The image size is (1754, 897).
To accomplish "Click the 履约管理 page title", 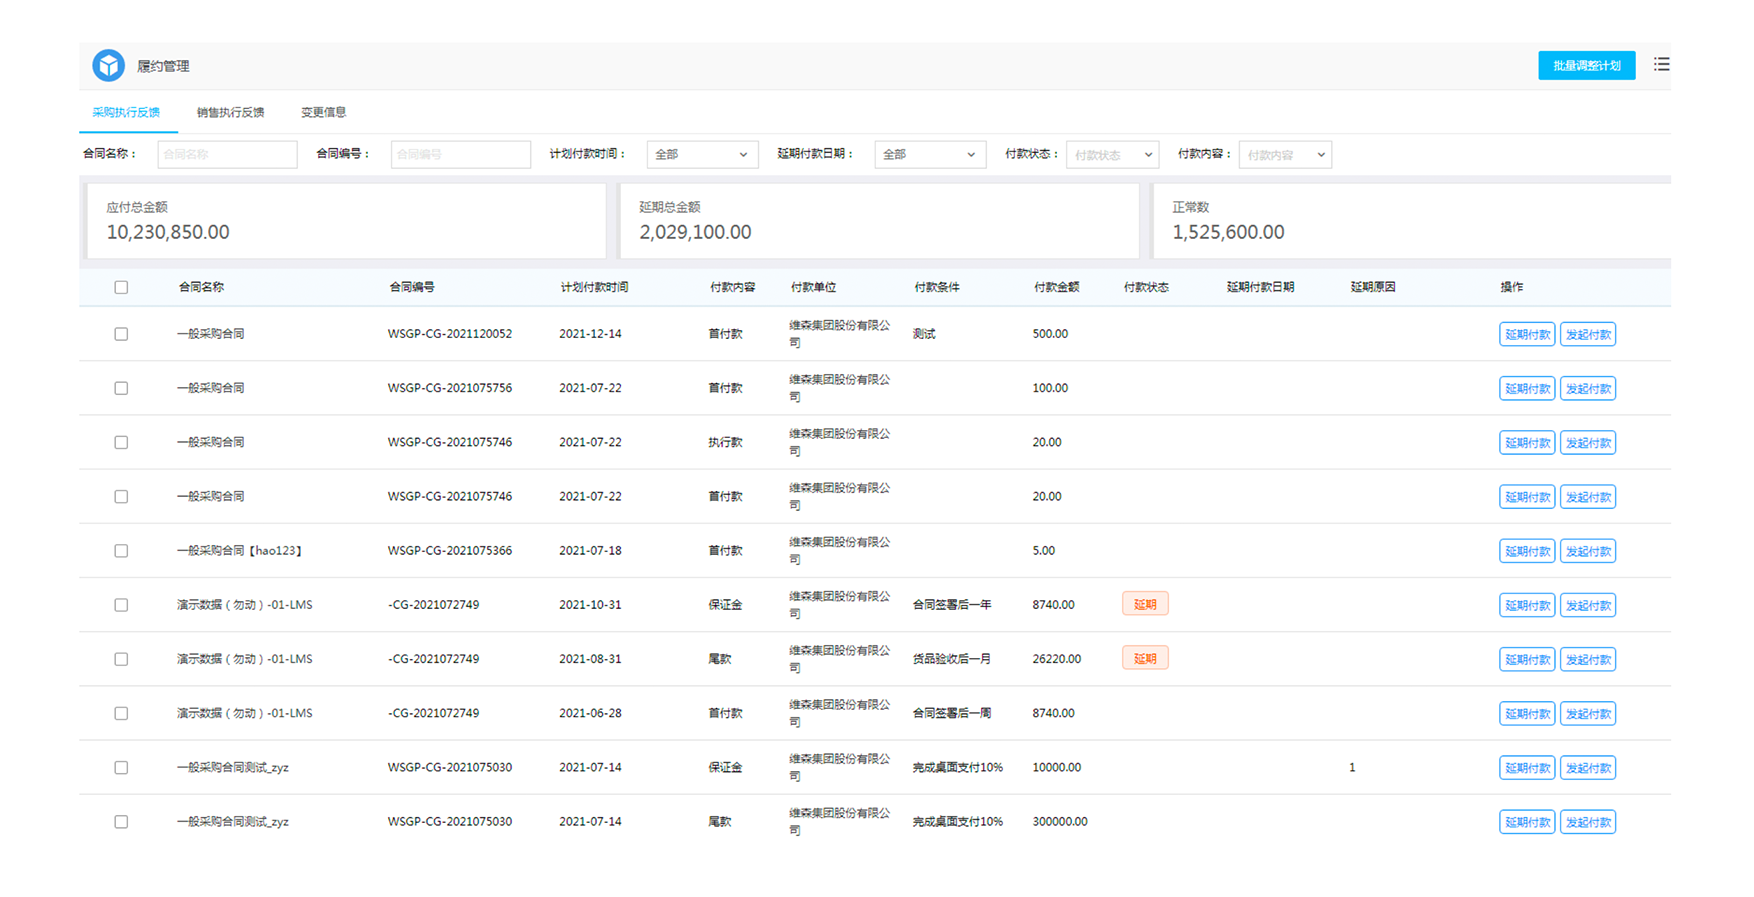I will coord(163,66).
